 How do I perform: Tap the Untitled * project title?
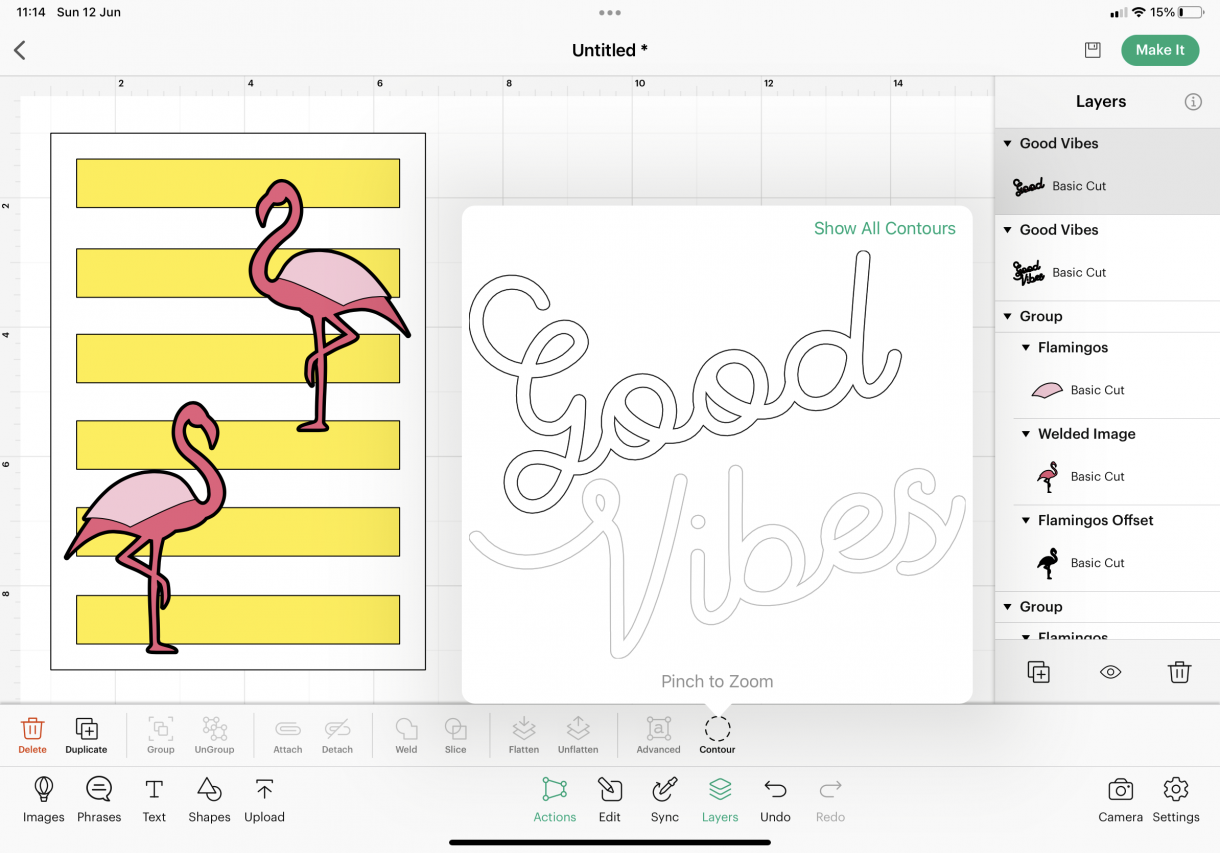610,50
